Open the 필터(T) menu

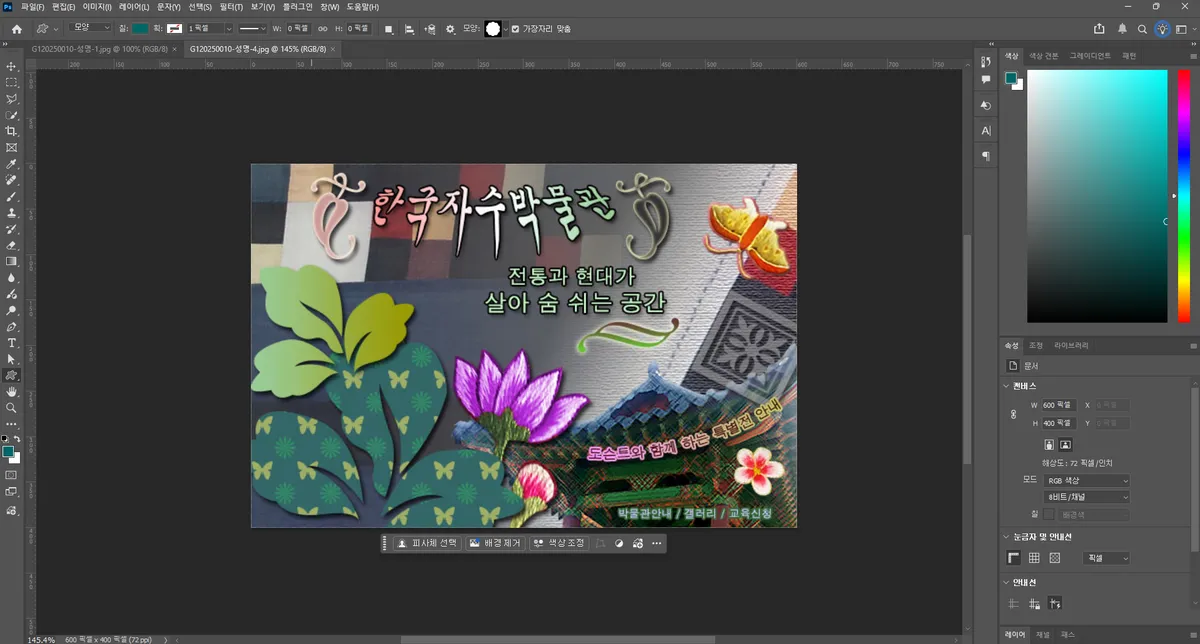[232, 6]
